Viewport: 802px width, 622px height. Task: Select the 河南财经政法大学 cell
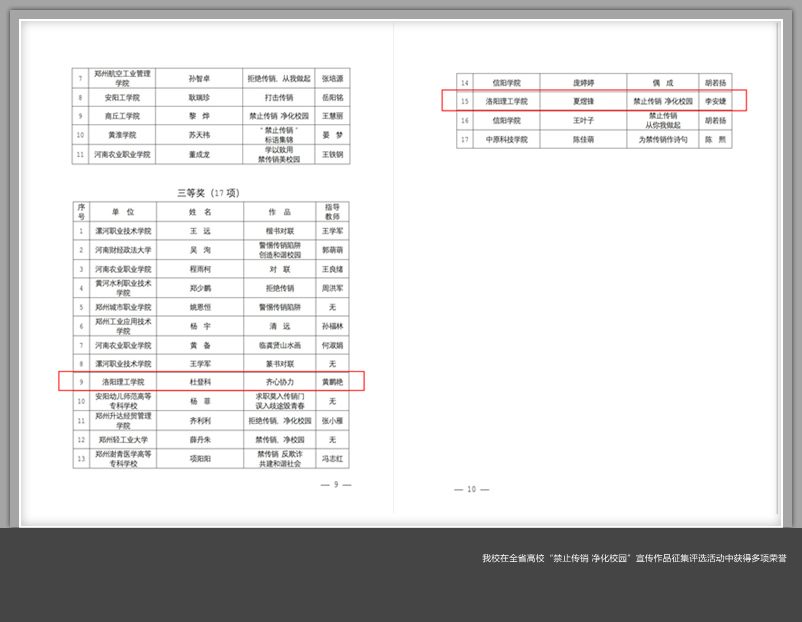tap(122, 250)
